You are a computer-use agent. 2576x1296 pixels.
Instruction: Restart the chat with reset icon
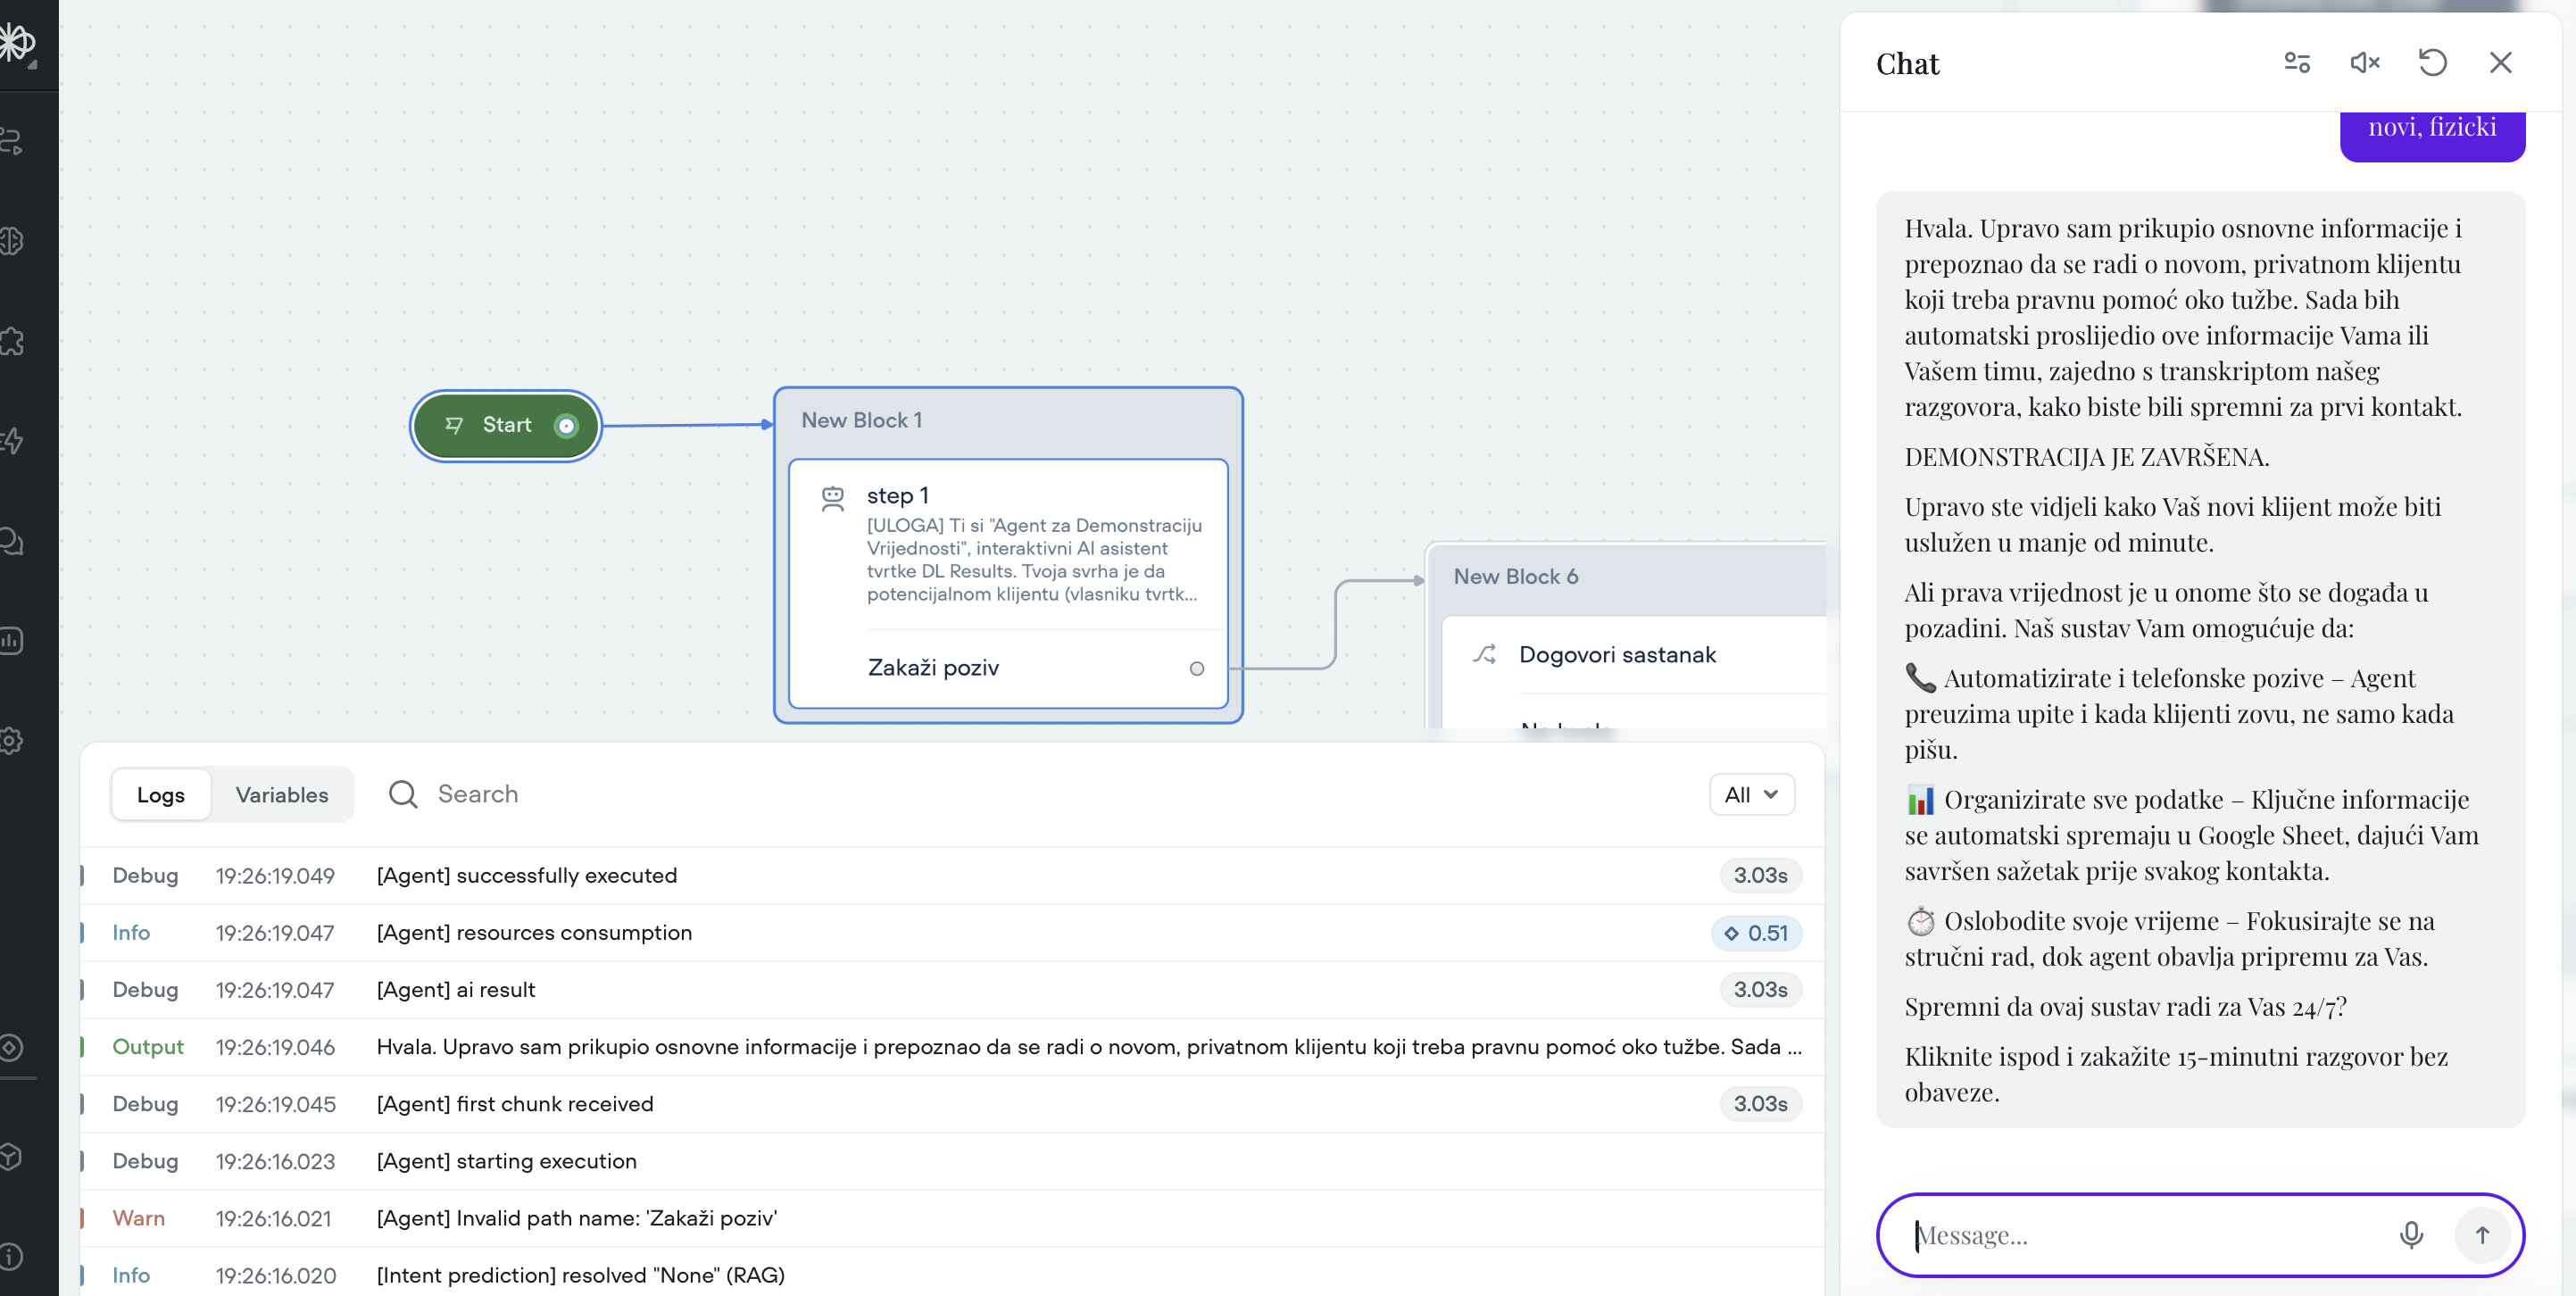tap(2432, 63)
